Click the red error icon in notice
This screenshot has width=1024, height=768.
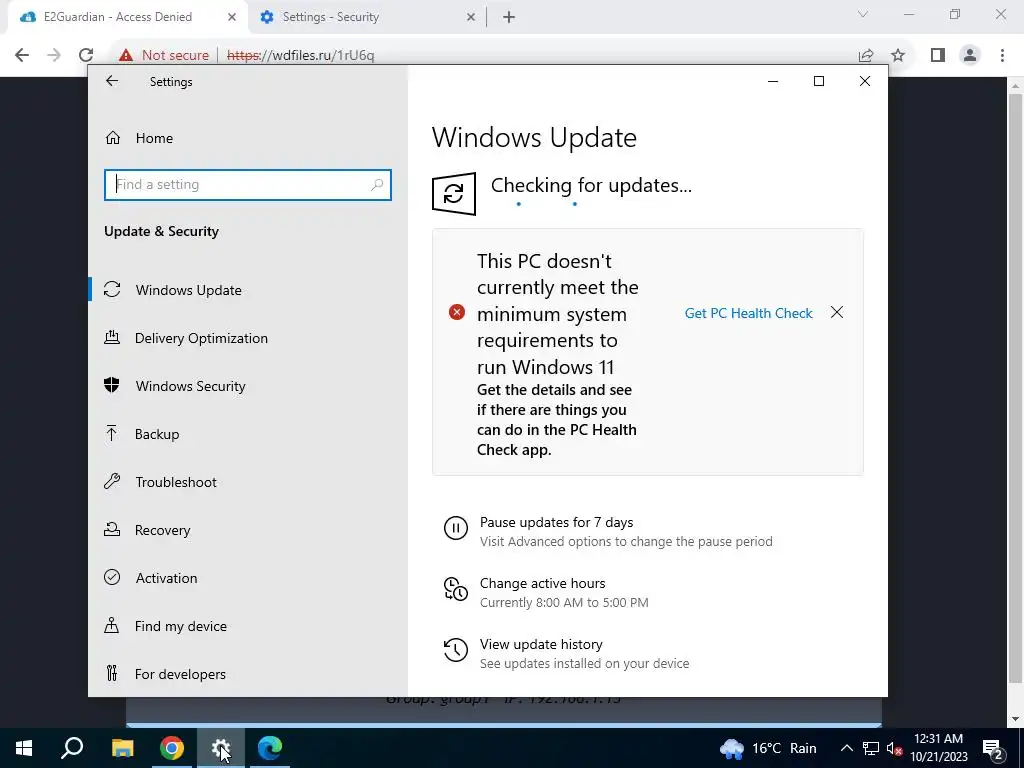pos(456,312)
